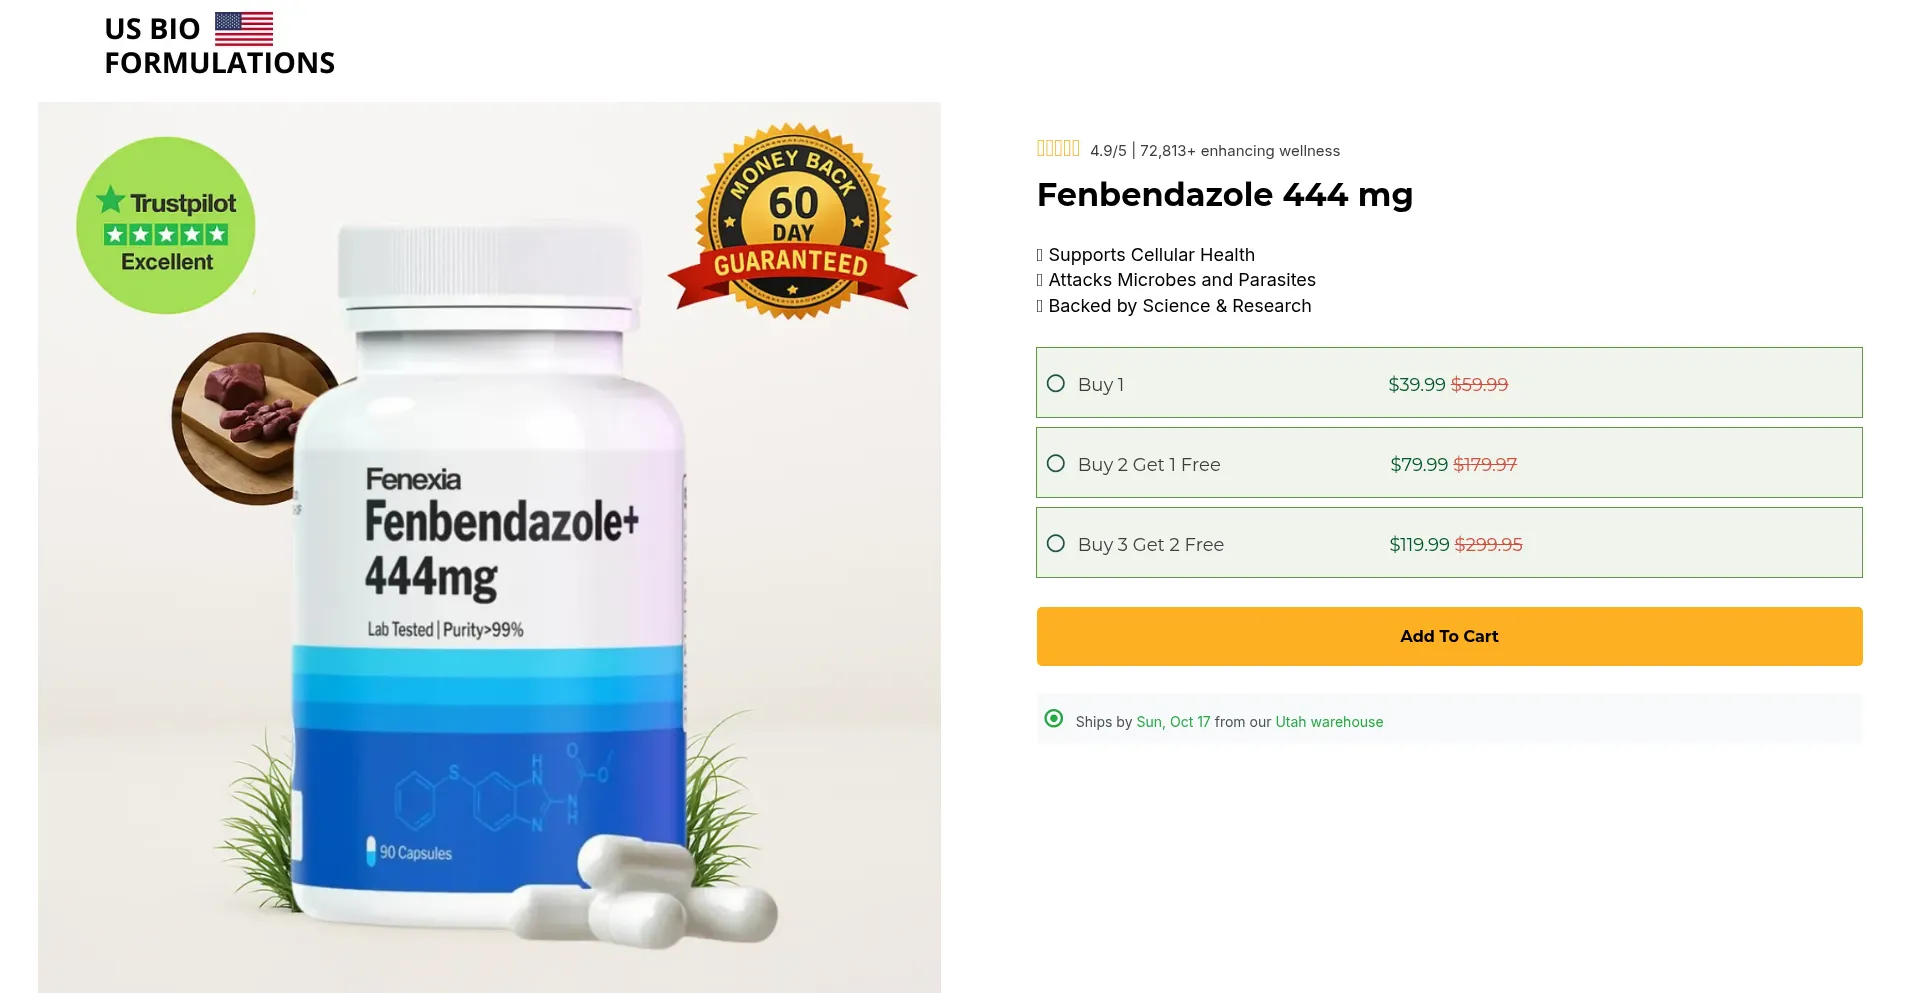Click the five star rating icons

click(x=1058, y=149)
